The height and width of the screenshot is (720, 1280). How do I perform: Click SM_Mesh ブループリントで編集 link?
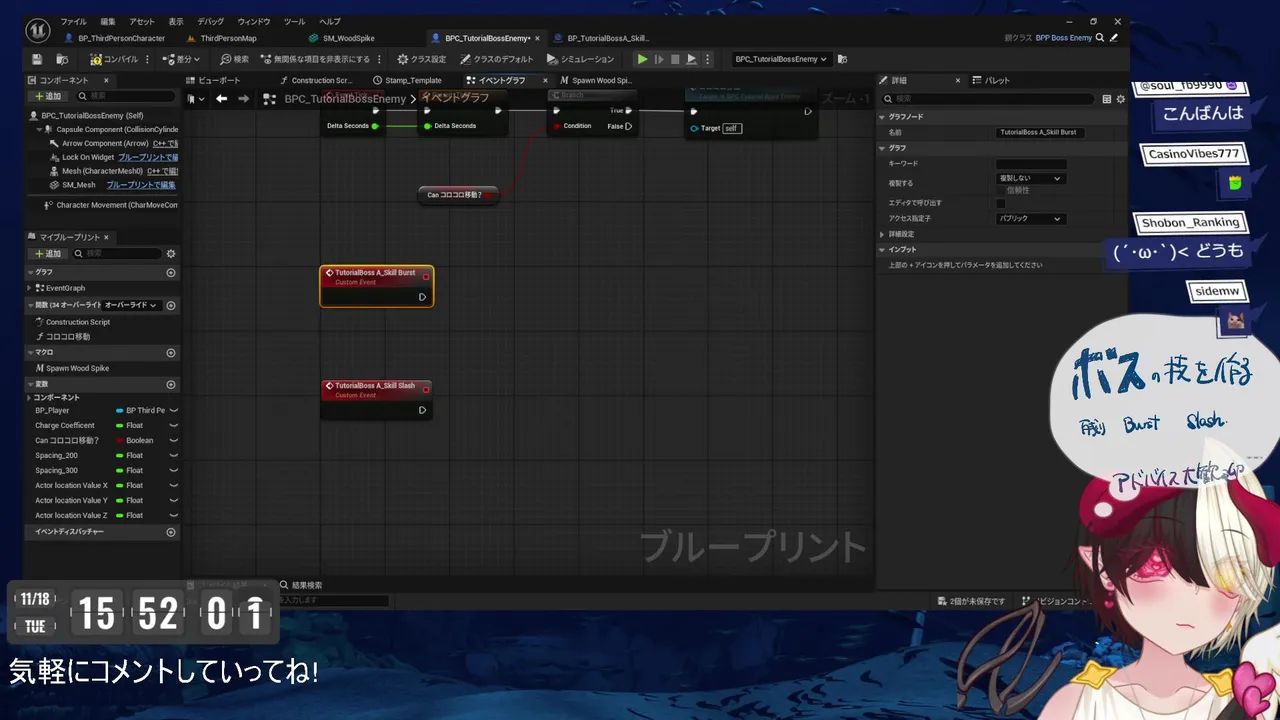click(x=141, y=185)
